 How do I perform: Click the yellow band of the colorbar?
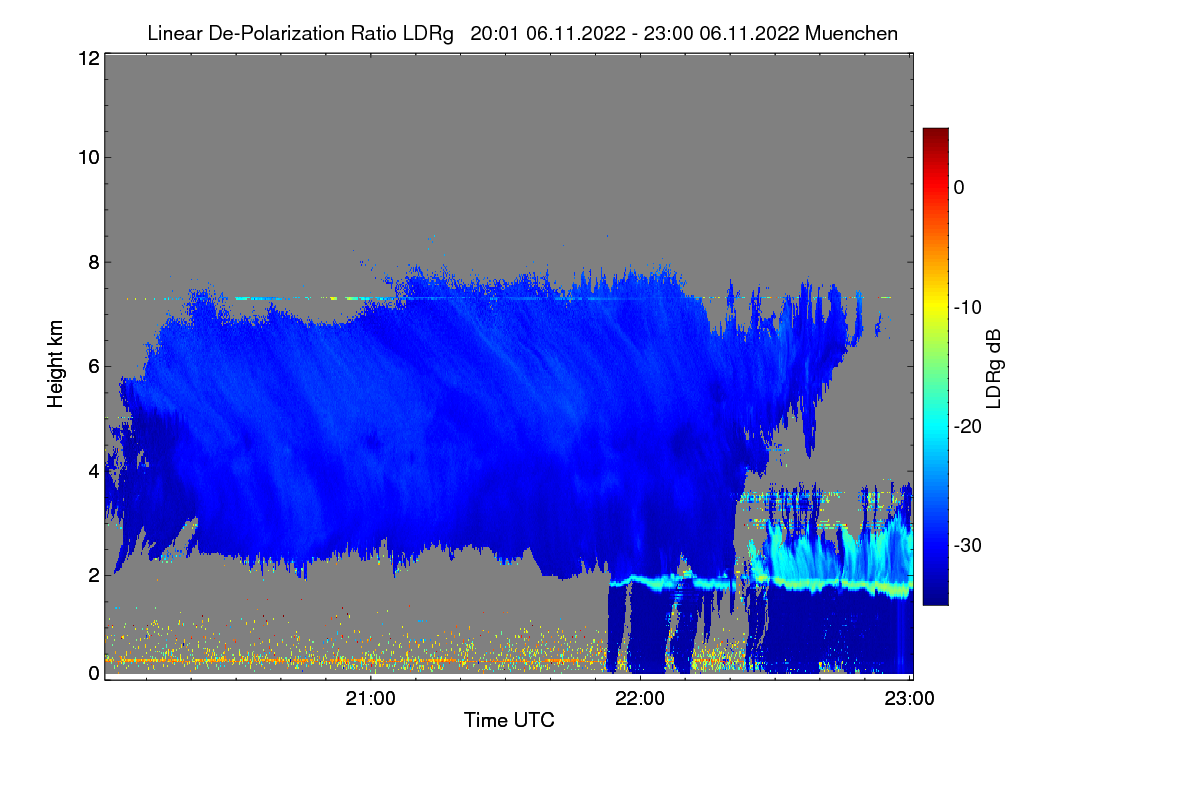(x=935, y=303)
